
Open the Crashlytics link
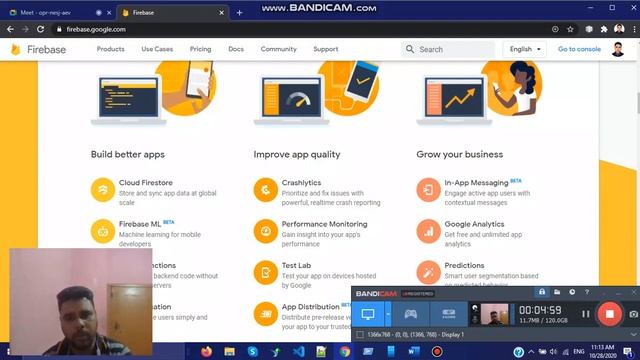[x=301, y=182]
